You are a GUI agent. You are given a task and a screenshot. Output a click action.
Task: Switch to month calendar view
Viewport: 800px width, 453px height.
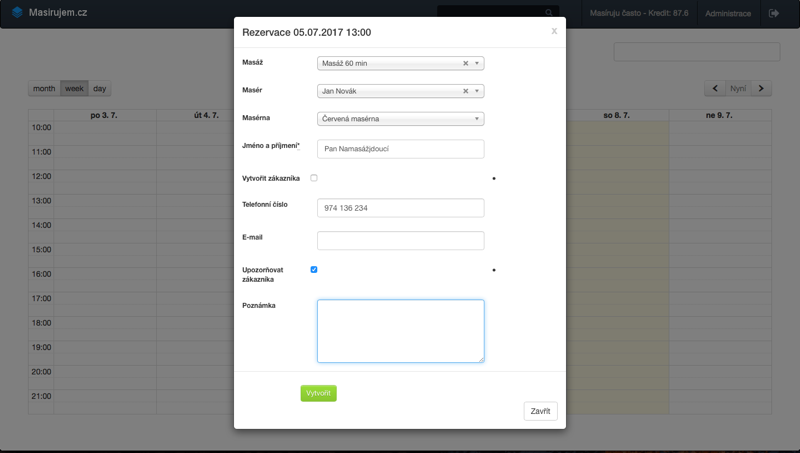(x=44, y=89)
